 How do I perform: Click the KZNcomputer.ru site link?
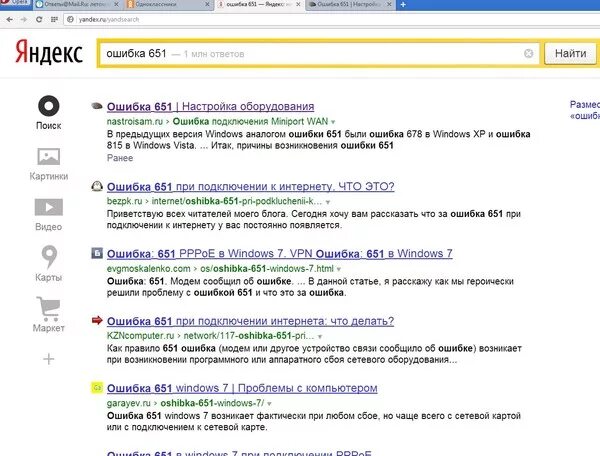coord(140,335)
